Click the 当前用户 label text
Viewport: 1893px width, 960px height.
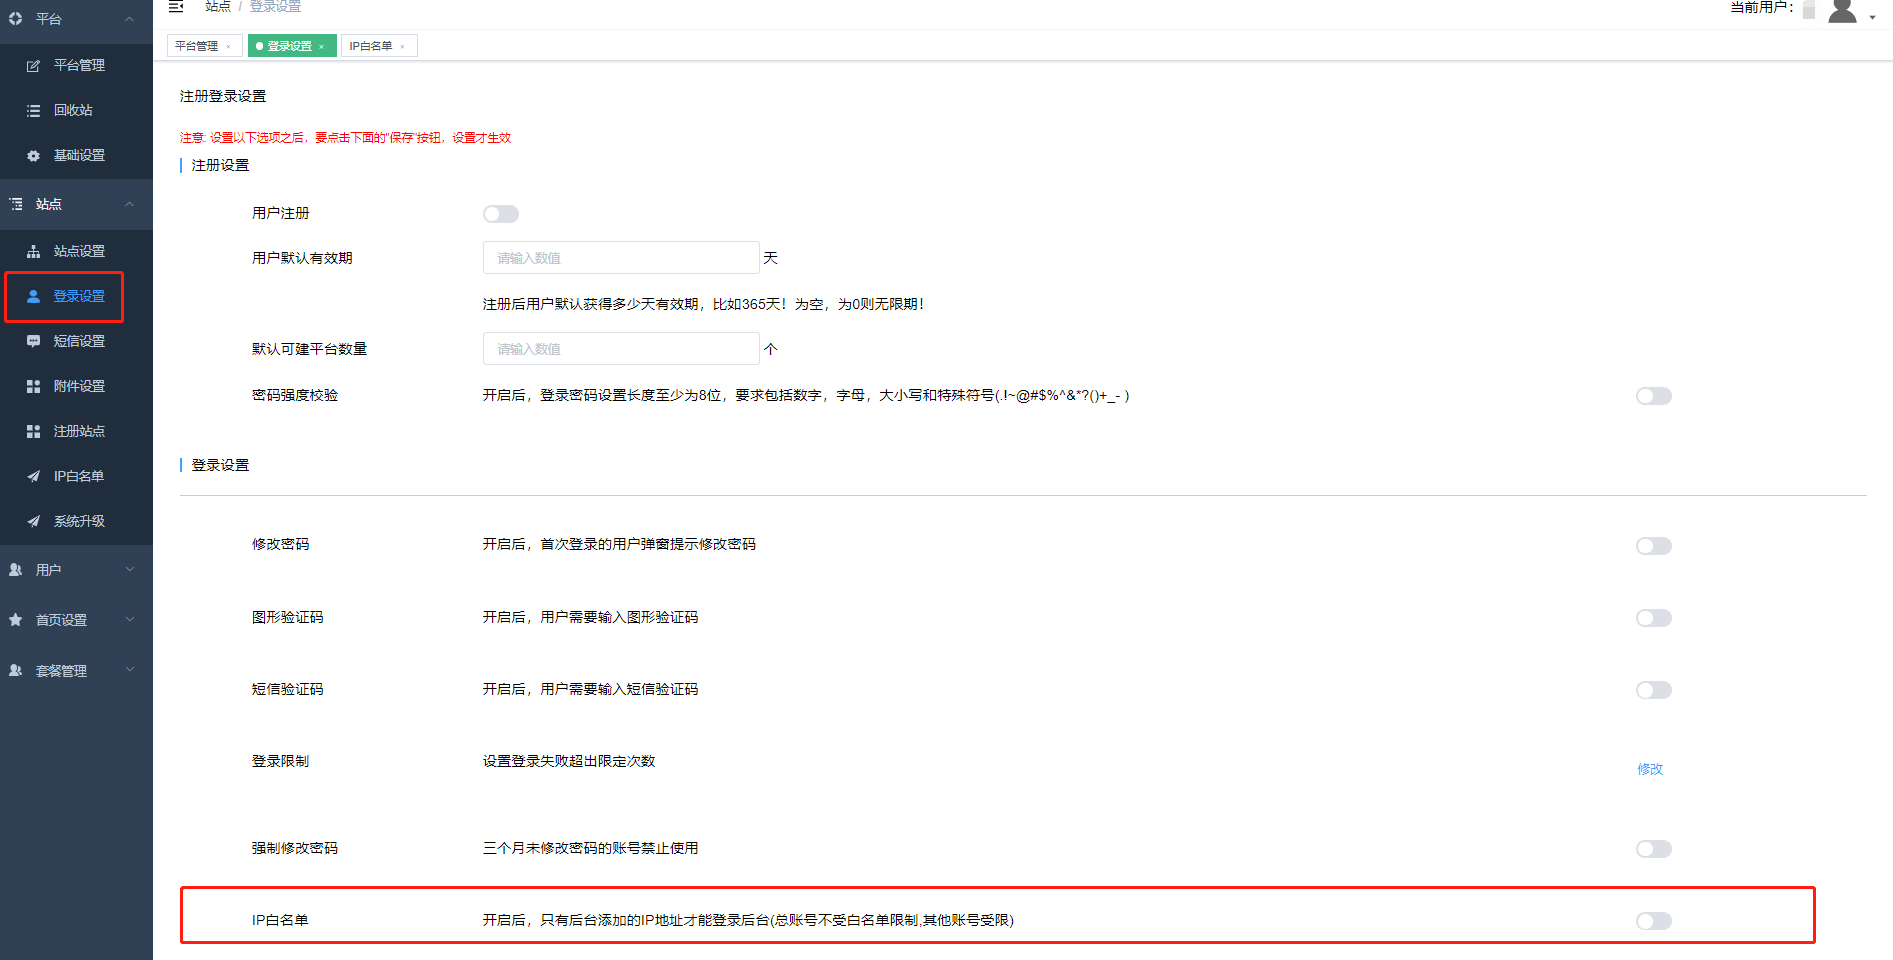(1762, 8)
